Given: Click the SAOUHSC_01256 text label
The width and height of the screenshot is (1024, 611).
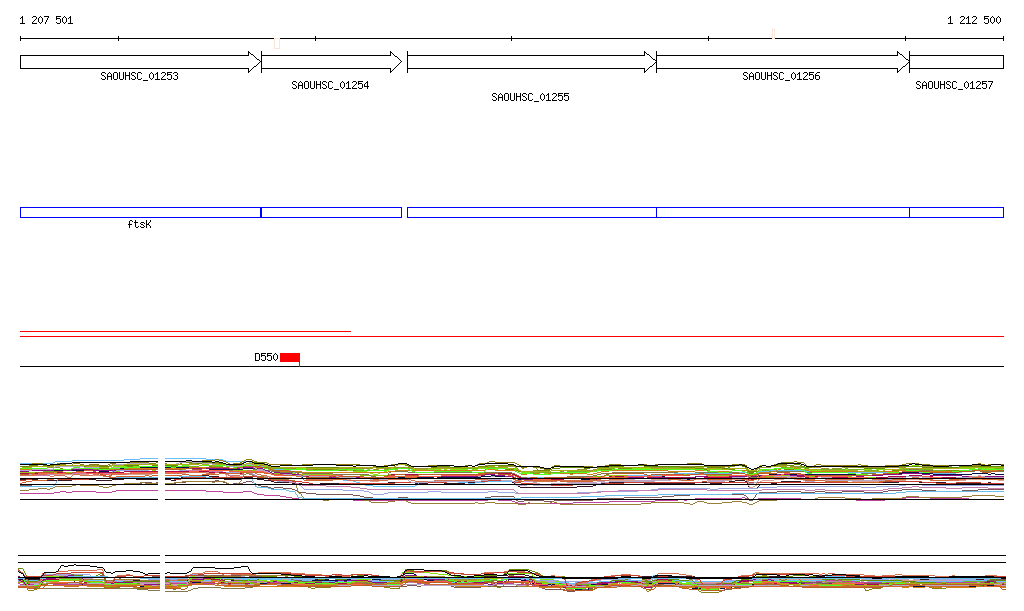Looking at the screenshot, I should 781,76.
